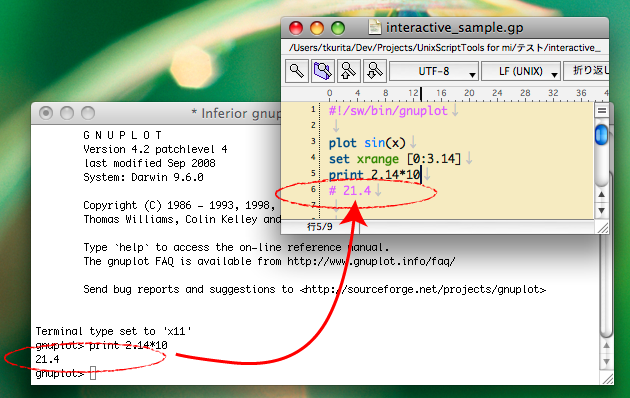Click the 'gnuplot> print 2.14*10' command line
The width and height of the screenshot is (630, 398).
(101, 345)
